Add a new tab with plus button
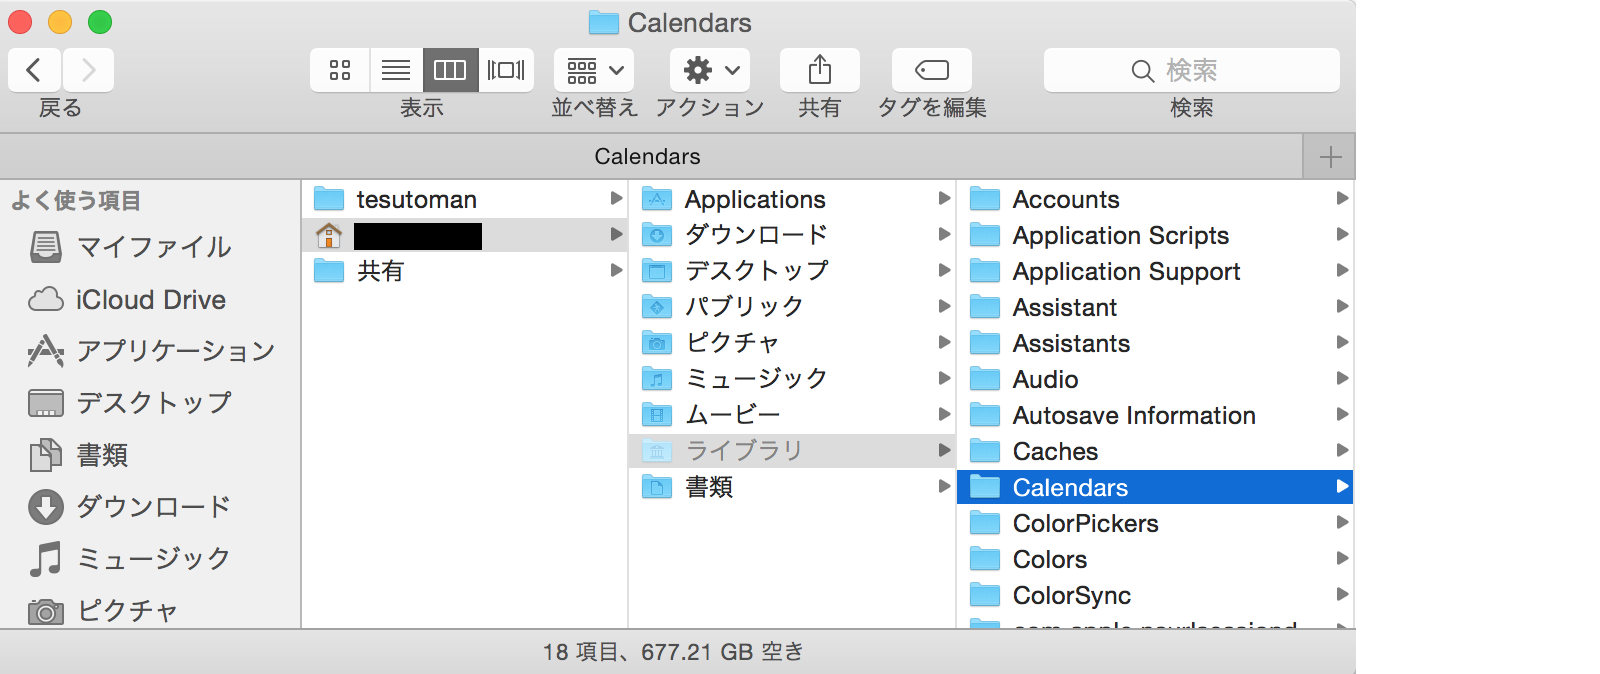 pos(1330,157)
